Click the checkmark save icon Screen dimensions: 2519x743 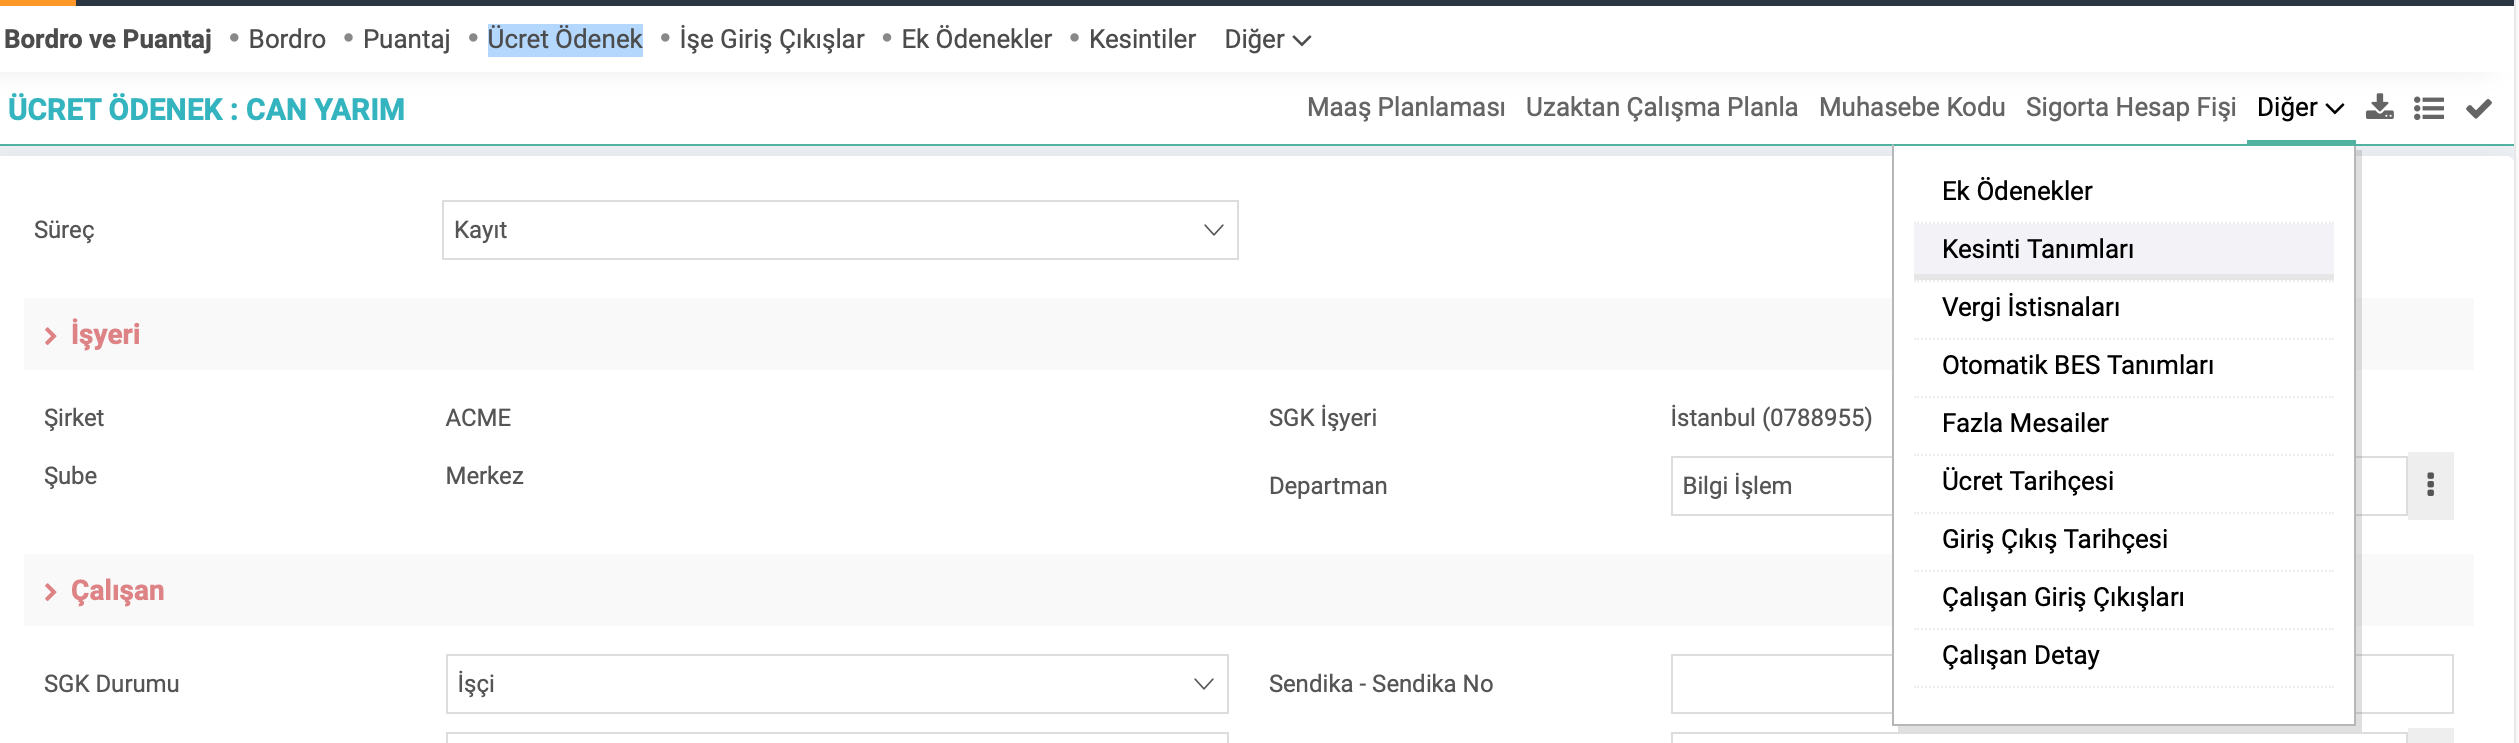2479,108
